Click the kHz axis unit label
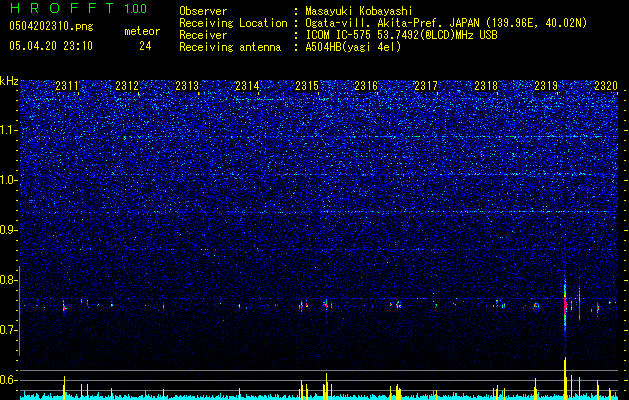 click(x=9, y=81)
